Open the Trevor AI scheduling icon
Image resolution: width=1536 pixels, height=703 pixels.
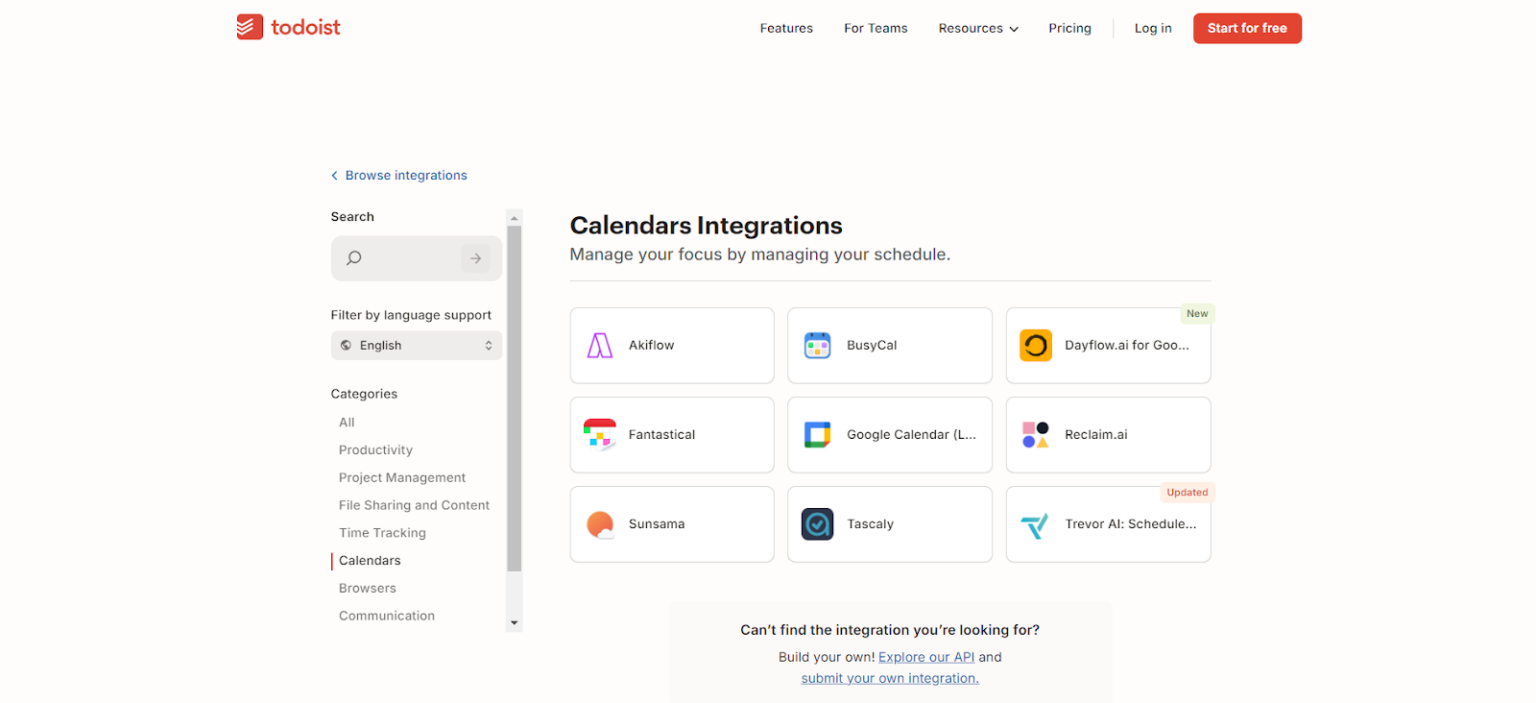coord(1035,524)
